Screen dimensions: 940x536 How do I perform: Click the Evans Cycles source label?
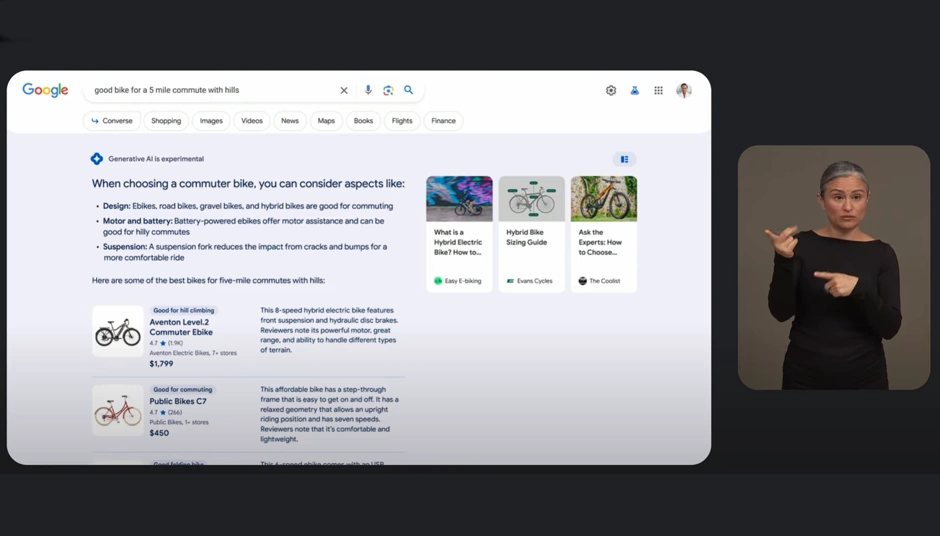[x=535, y=281]
